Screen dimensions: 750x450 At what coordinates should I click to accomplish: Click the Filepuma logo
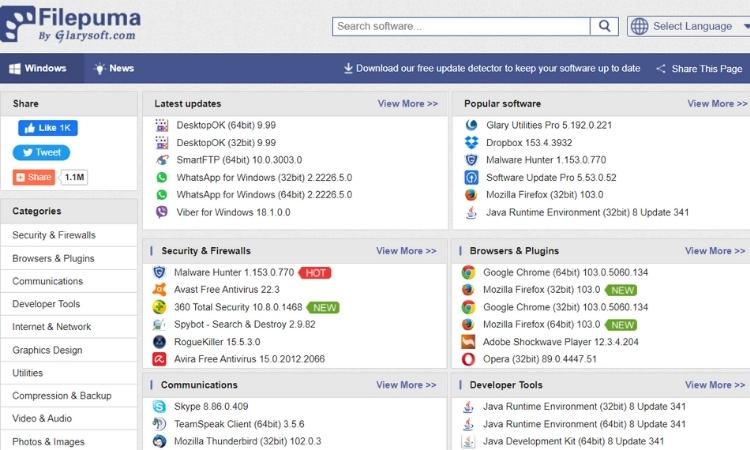coord(71,23)
